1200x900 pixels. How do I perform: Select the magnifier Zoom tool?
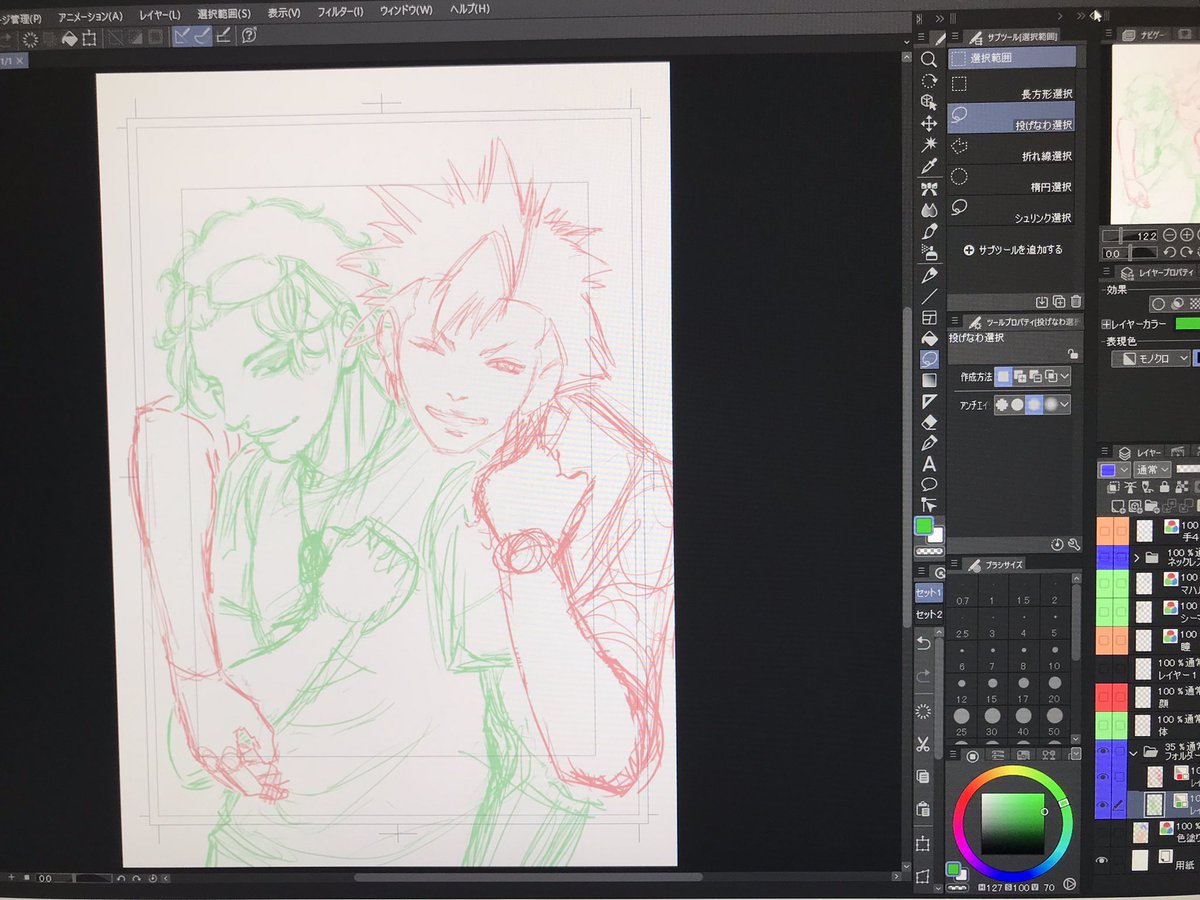coord(929,60)
